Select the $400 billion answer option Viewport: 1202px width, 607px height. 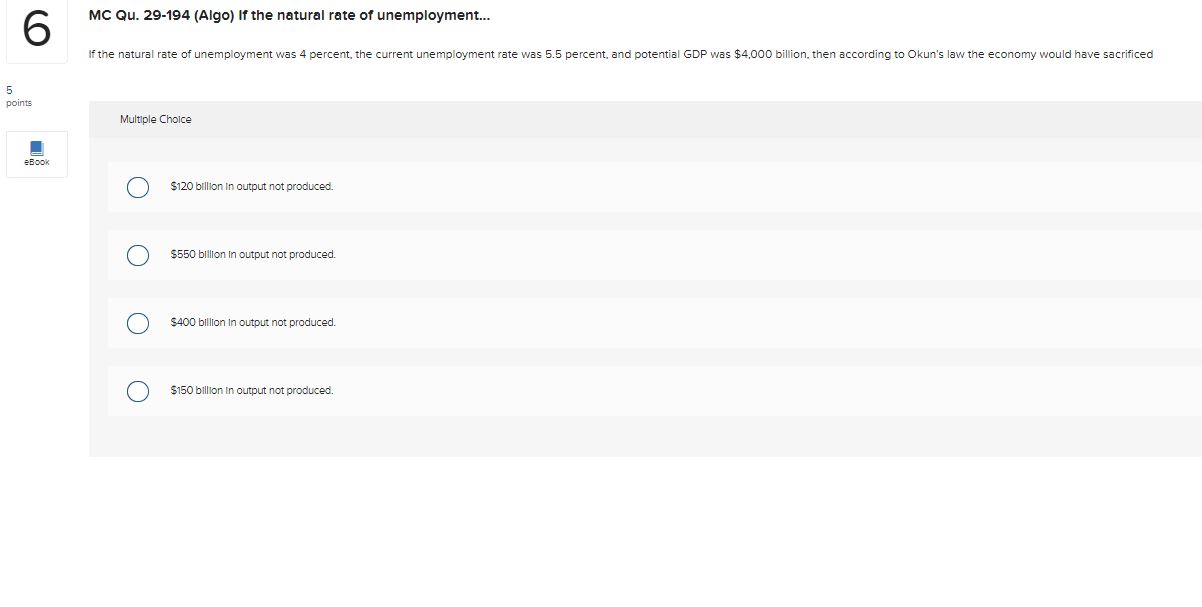[x=138, y=322]
